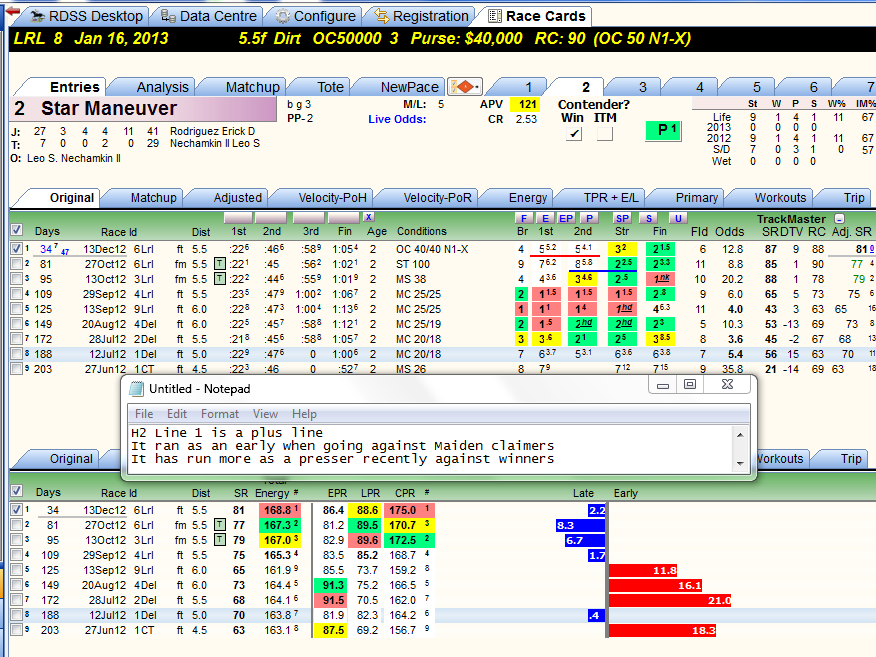Screen dimensions: 876x657
Task: Toggle the select-all checkbox in lower Energy panel
Action: click(x=17, y=491)
